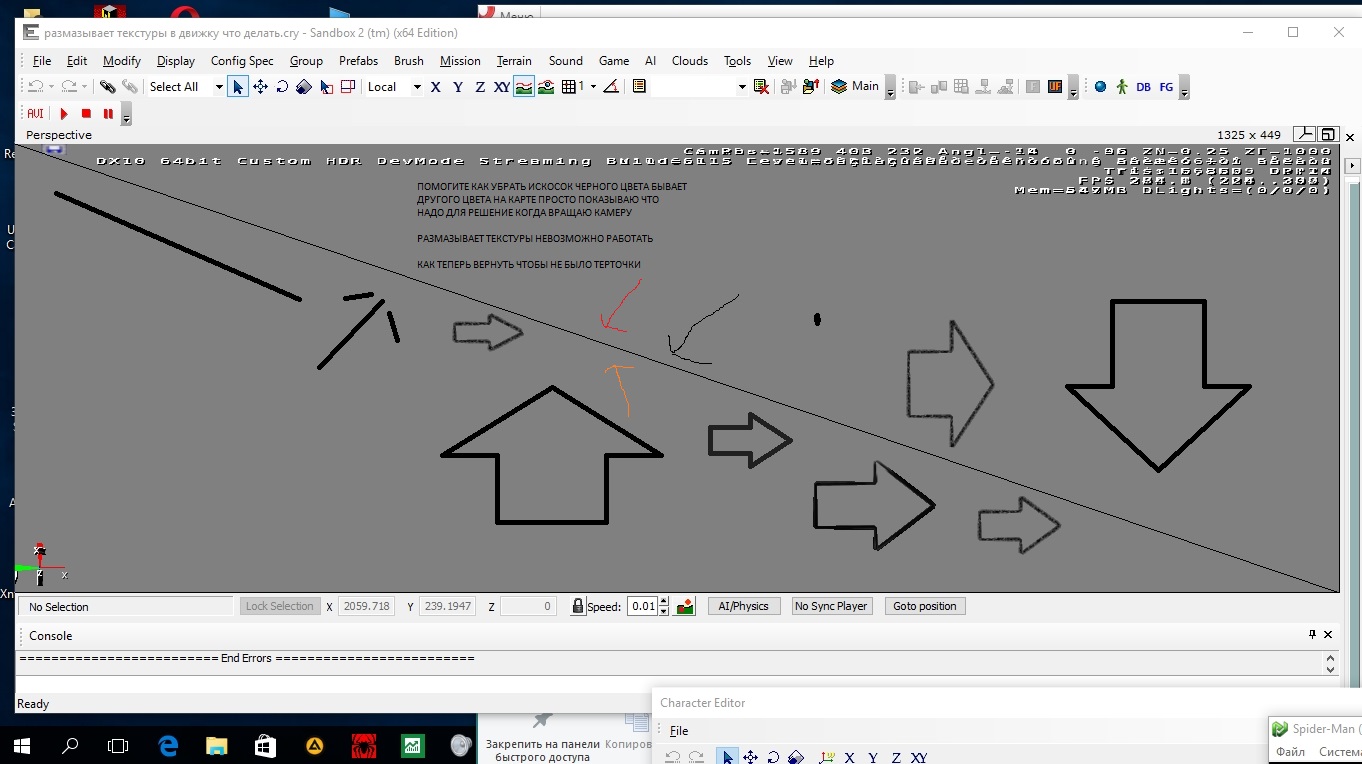The height and width of the screenshot is (764, 1362).
Task: Click the Goto position button
Action: (924, 606)
